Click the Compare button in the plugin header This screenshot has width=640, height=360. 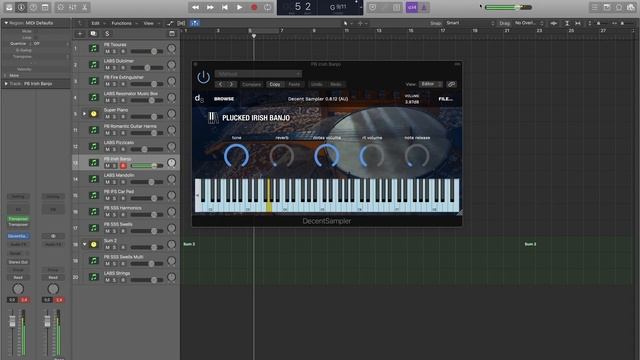click(251, 84)
